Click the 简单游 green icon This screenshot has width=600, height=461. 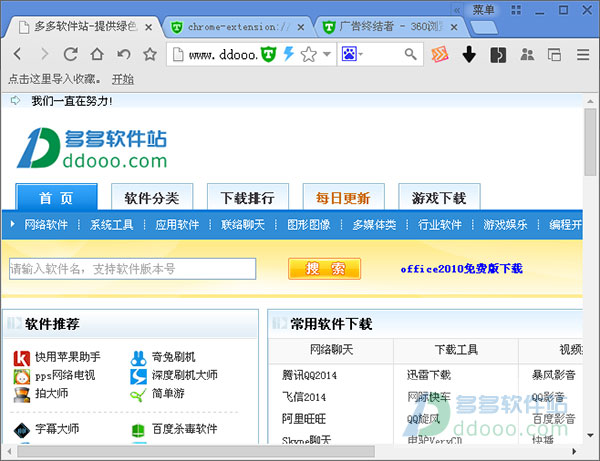138,395
